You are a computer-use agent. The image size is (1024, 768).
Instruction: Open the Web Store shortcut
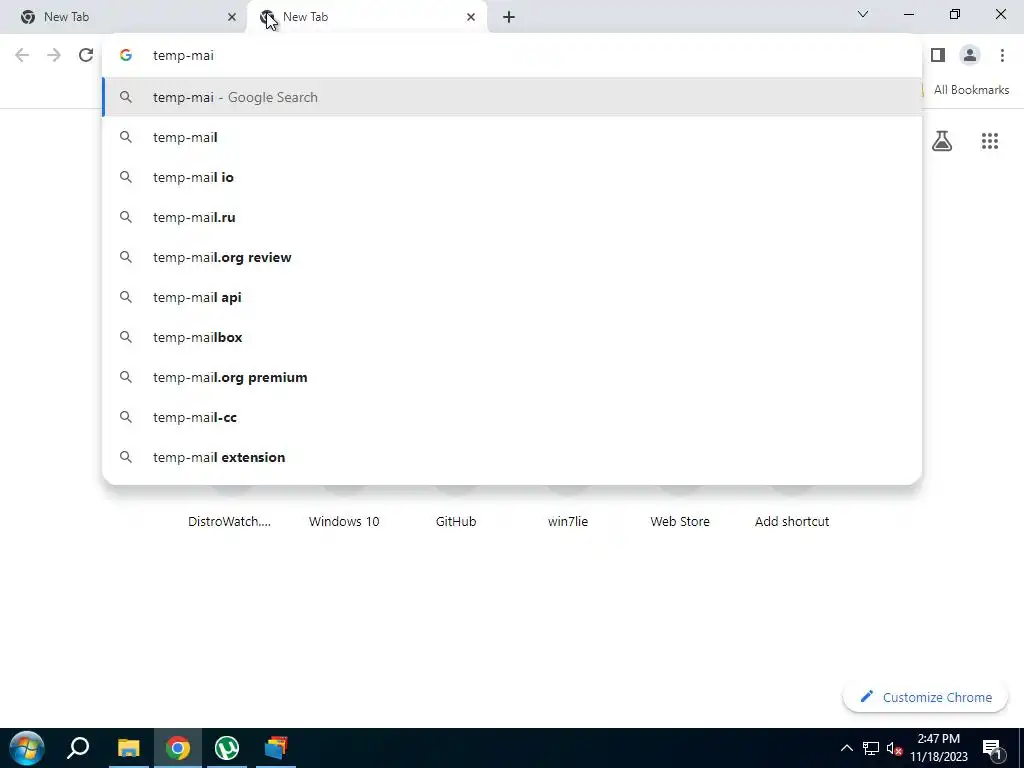(x=680, y=521)
